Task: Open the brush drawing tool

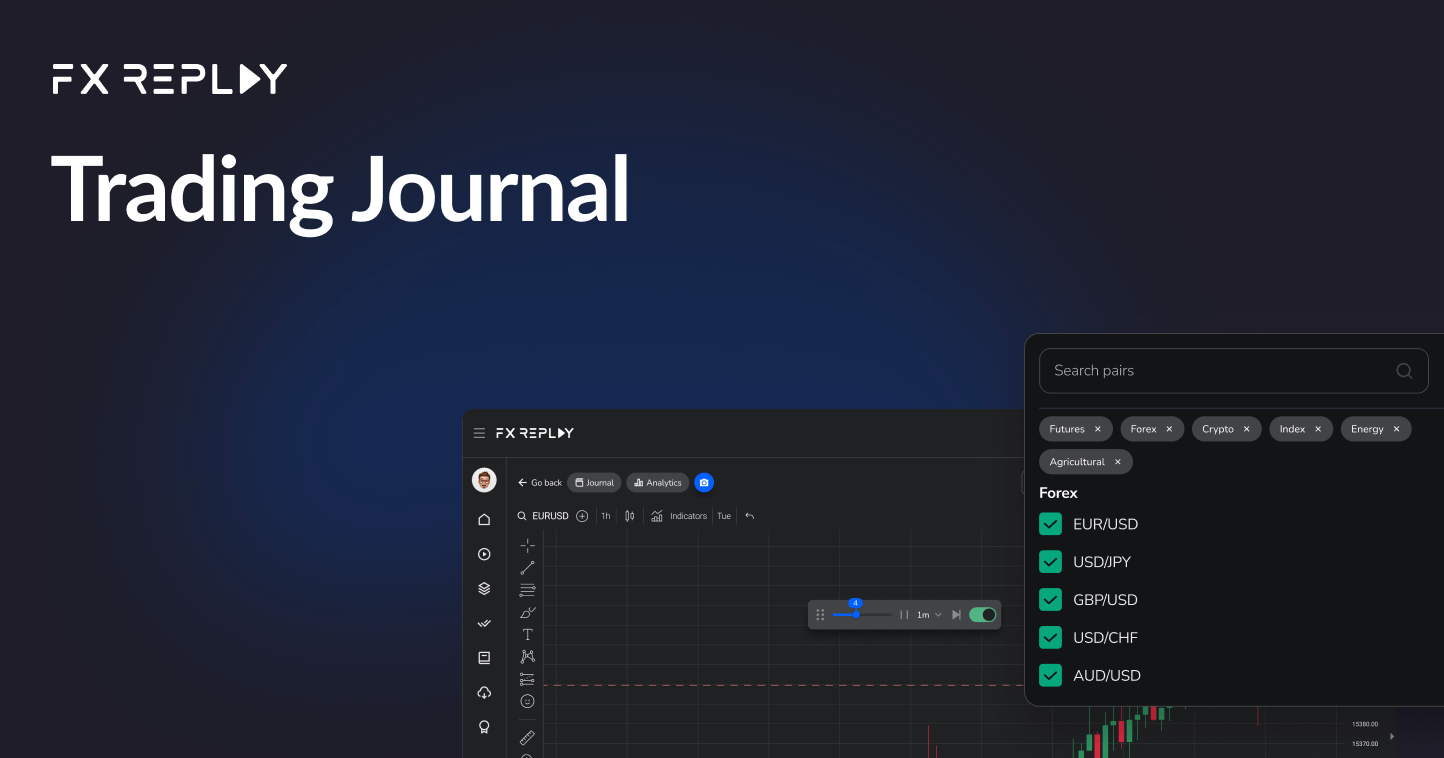Action: 527,611
